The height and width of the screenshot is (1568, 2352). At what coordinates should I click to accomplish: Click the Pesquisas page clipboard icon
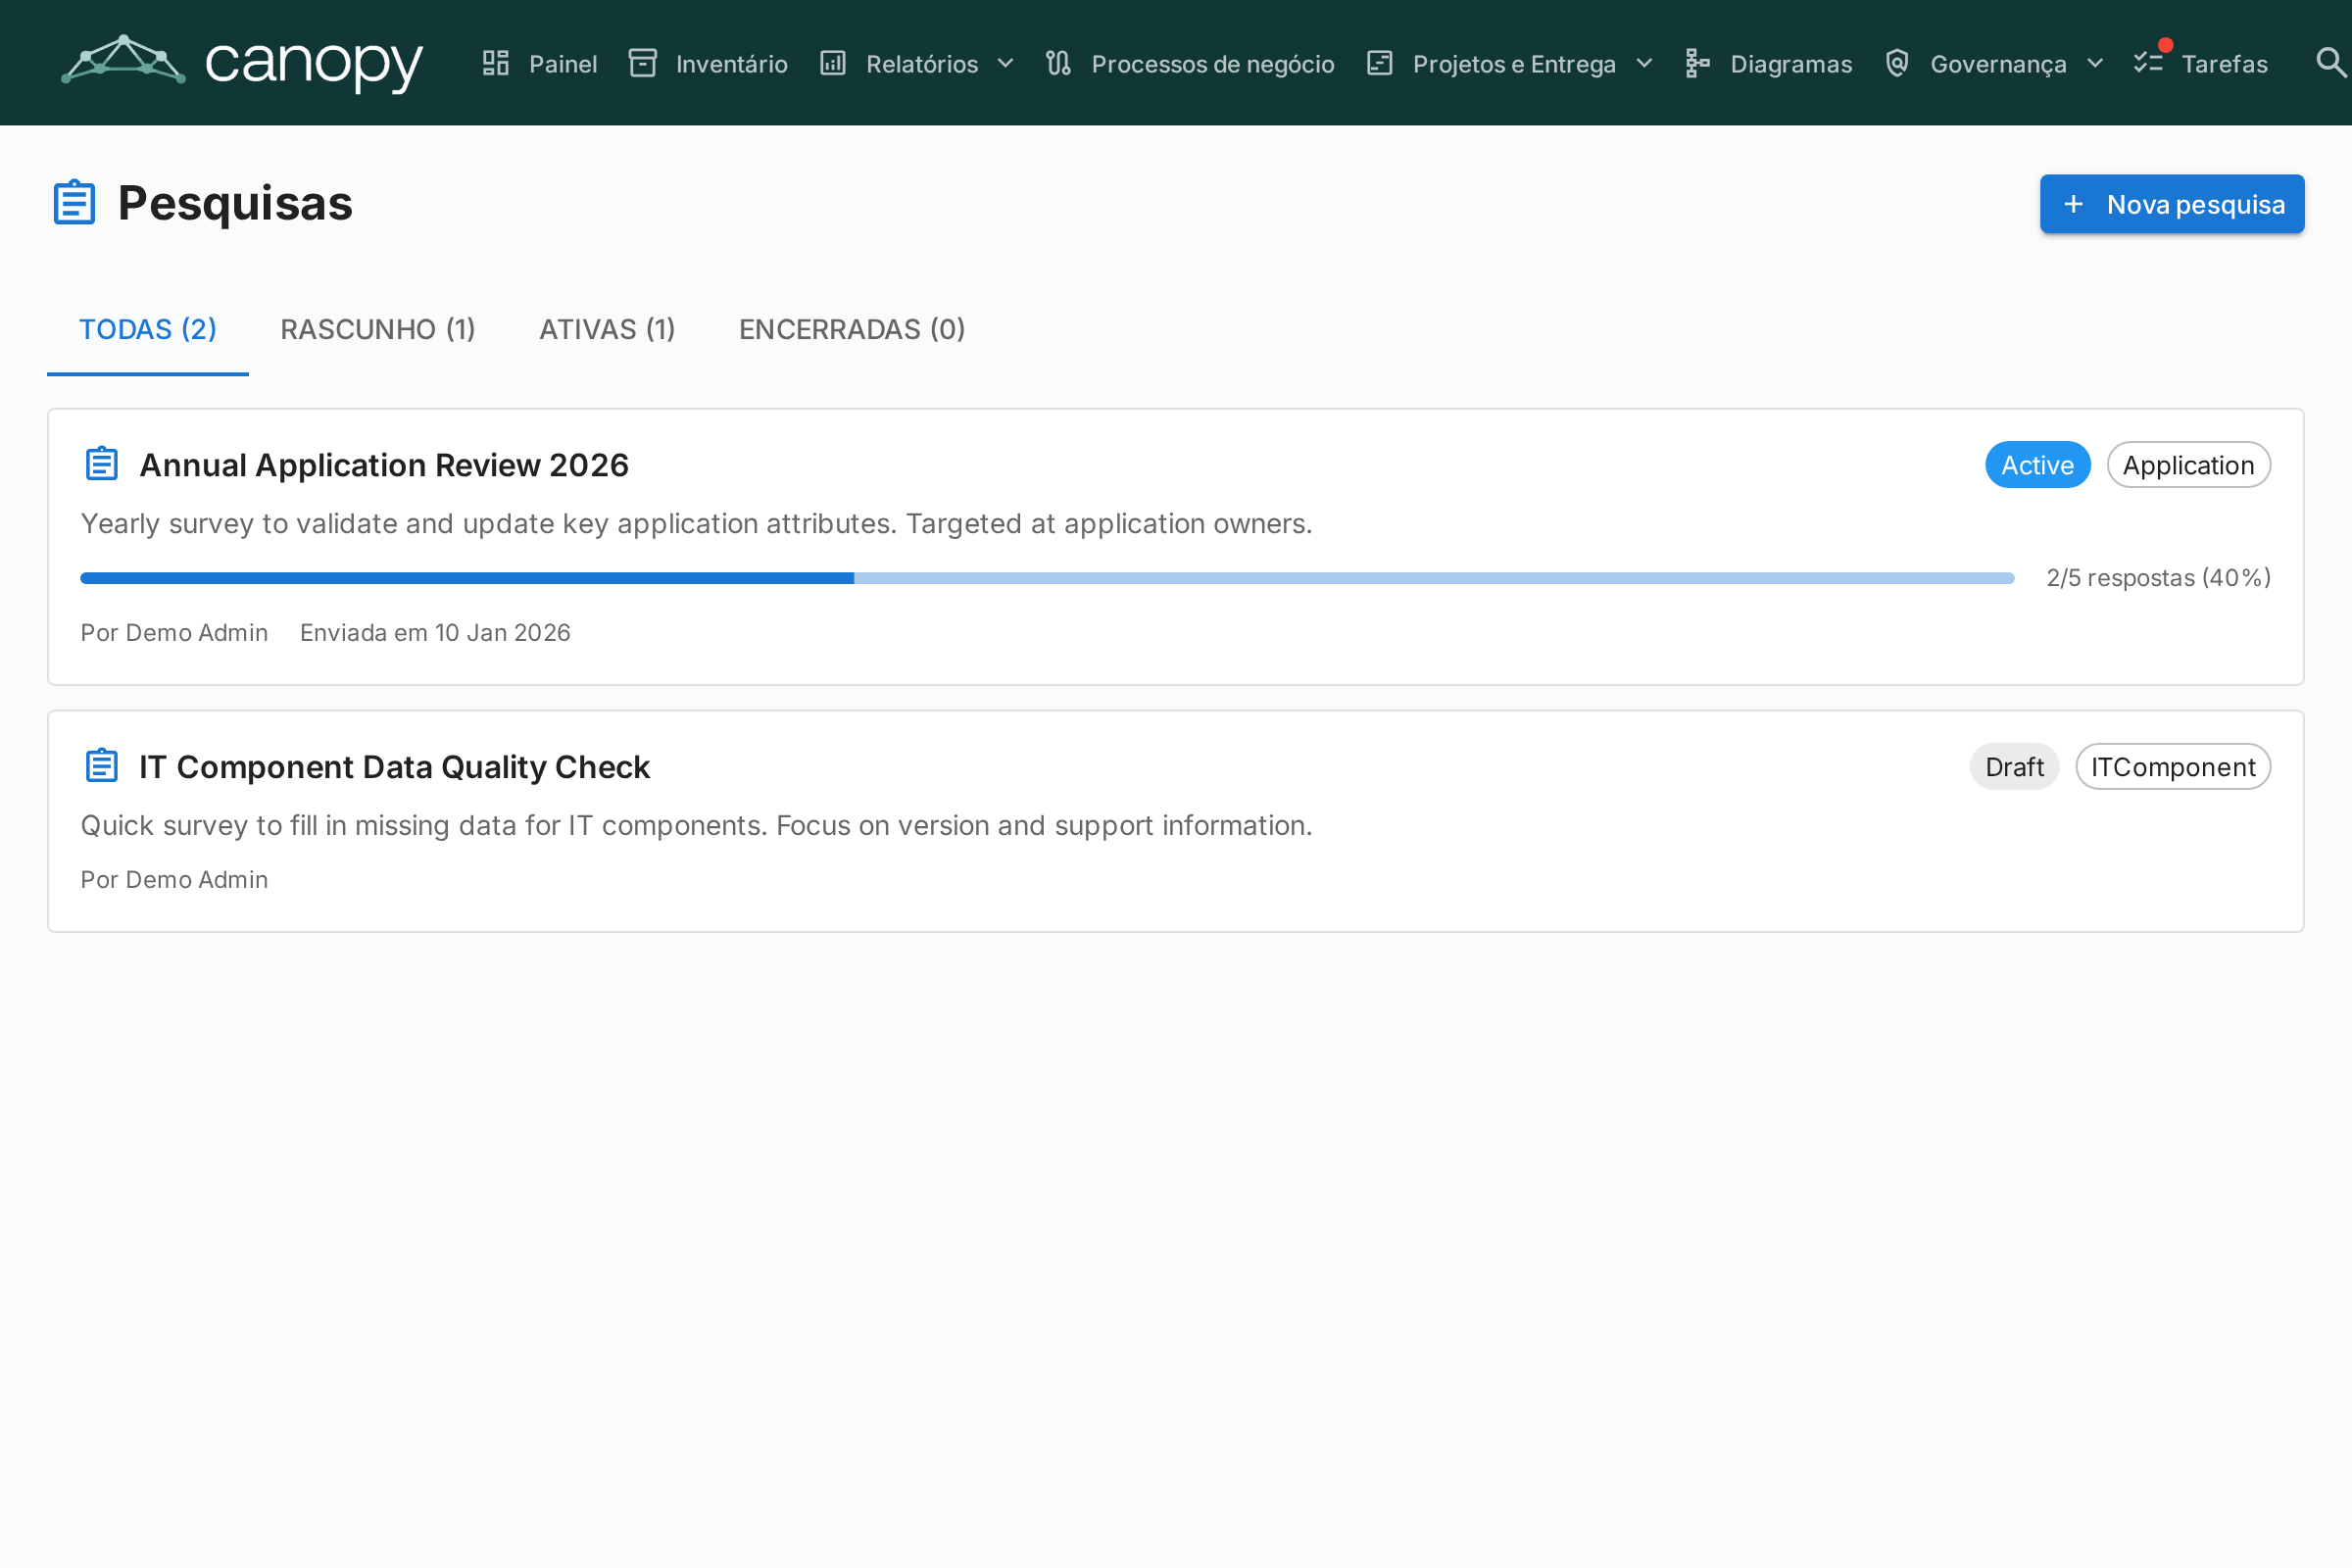pyautogui.click(x=74, y=203)
